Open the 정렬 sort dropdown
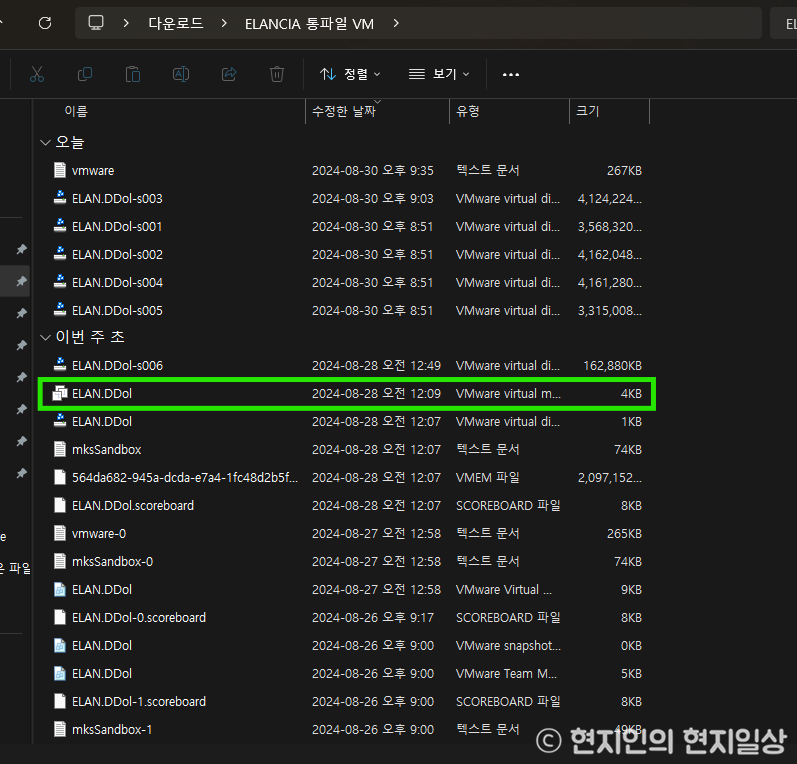The width and height of the screenshot is (797, 764). click(350, 74)
